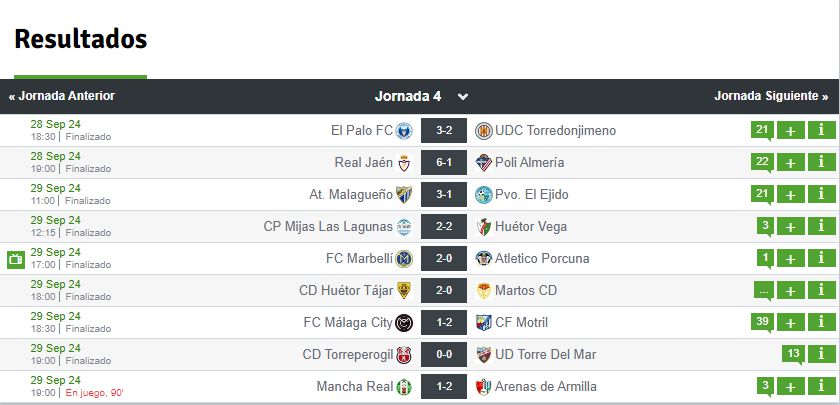Click the plus icon on Mancha Real row
The image size is (840, 405).
791,386
